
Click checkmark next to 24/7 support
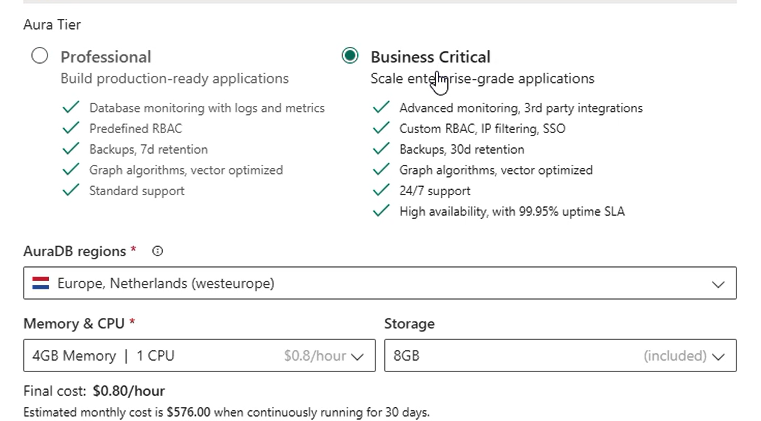pos(381,190)
